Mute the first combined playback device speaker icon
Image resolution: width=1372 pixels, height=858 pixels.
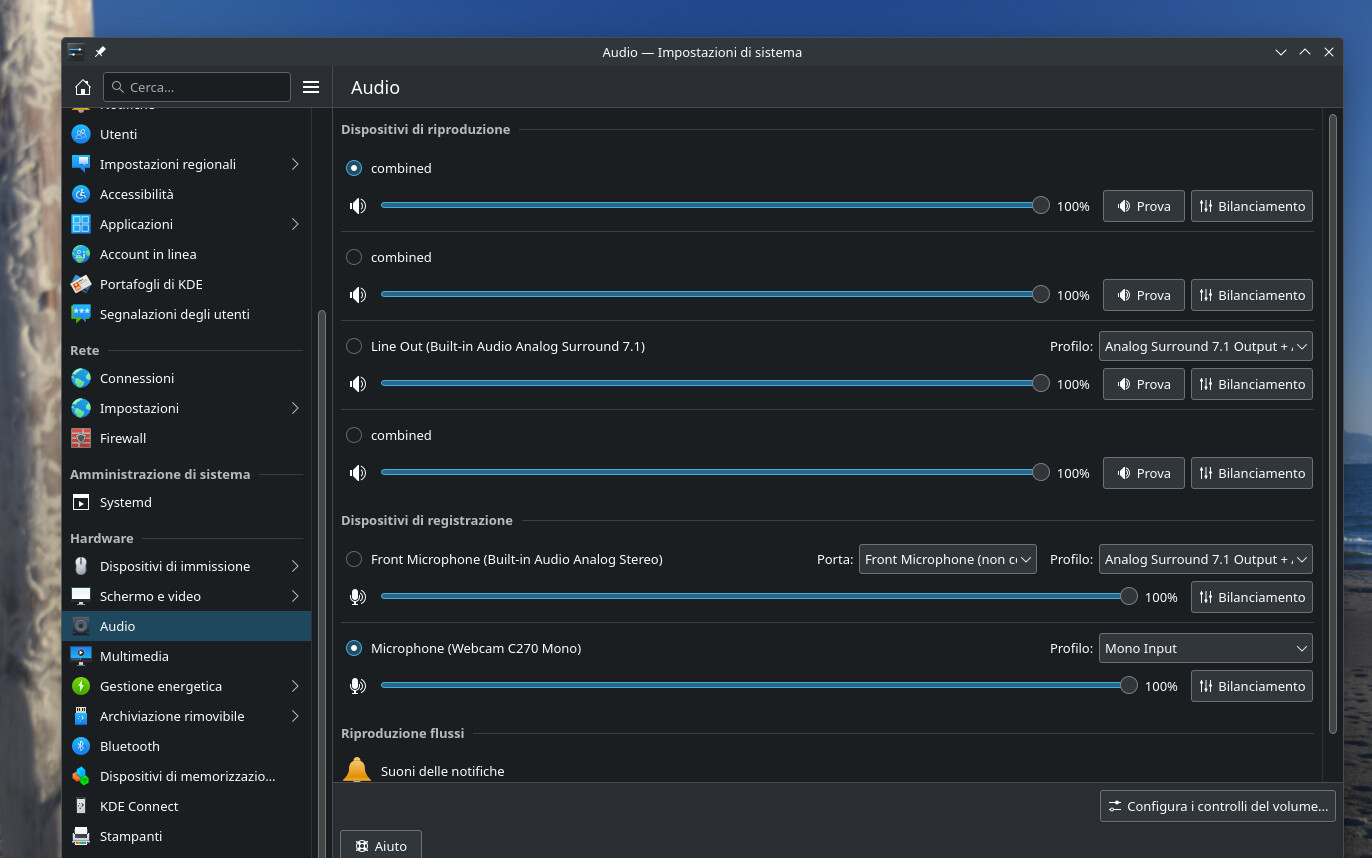click(357, 206)
